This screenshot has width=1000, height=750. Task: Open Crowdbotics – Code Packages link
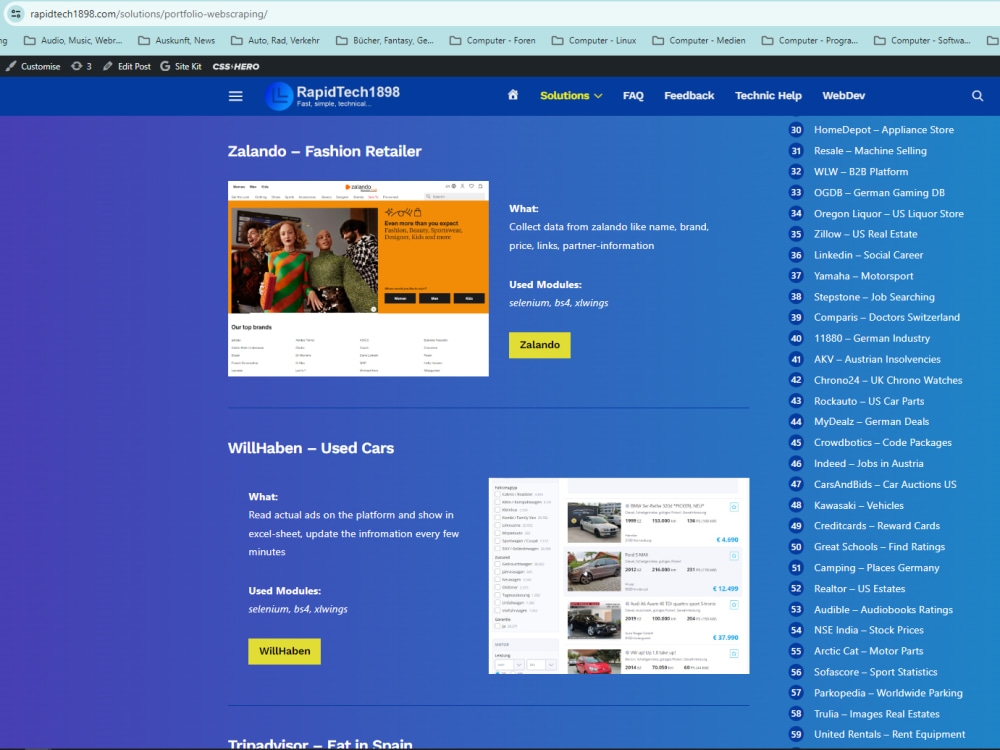coord(883,443)
